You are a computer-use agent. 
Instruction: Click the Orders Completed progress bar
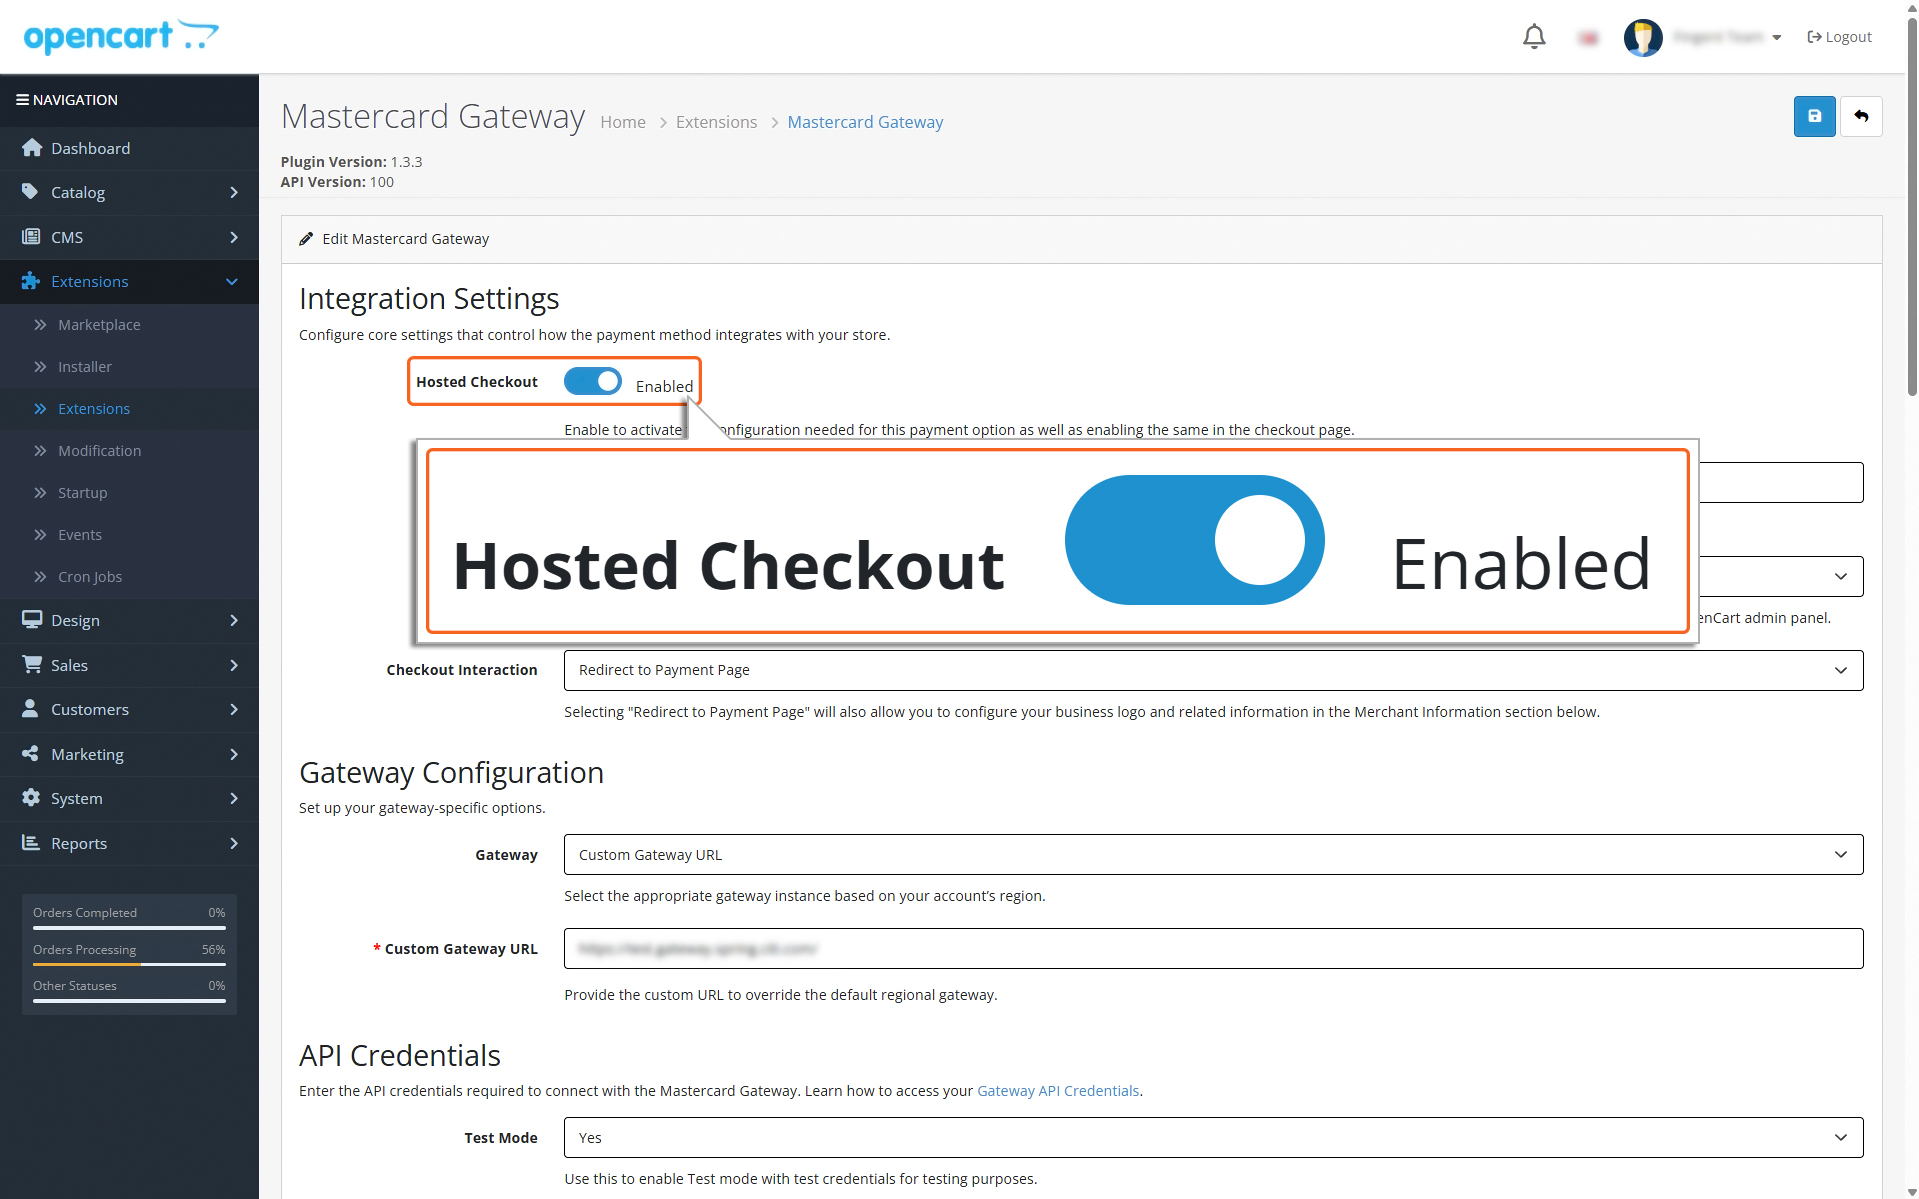[x=129, y=928]
